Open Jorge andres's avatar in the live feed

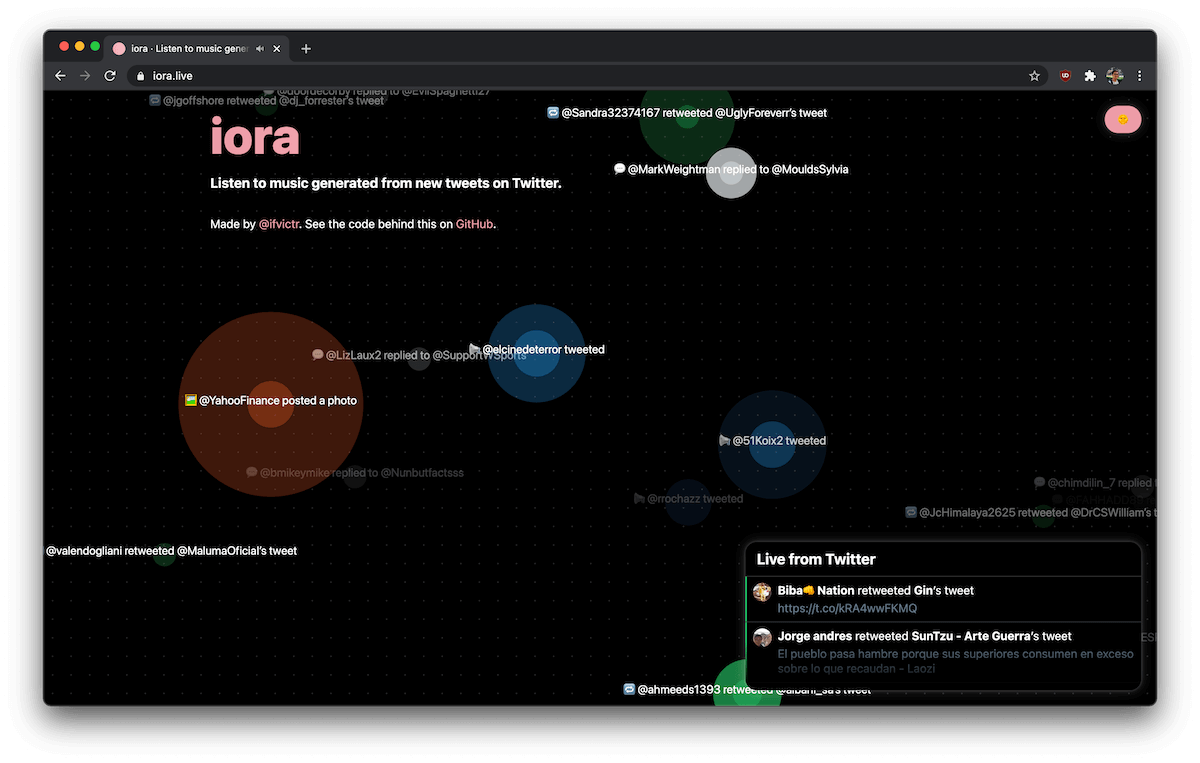click(x=762, y=637)
